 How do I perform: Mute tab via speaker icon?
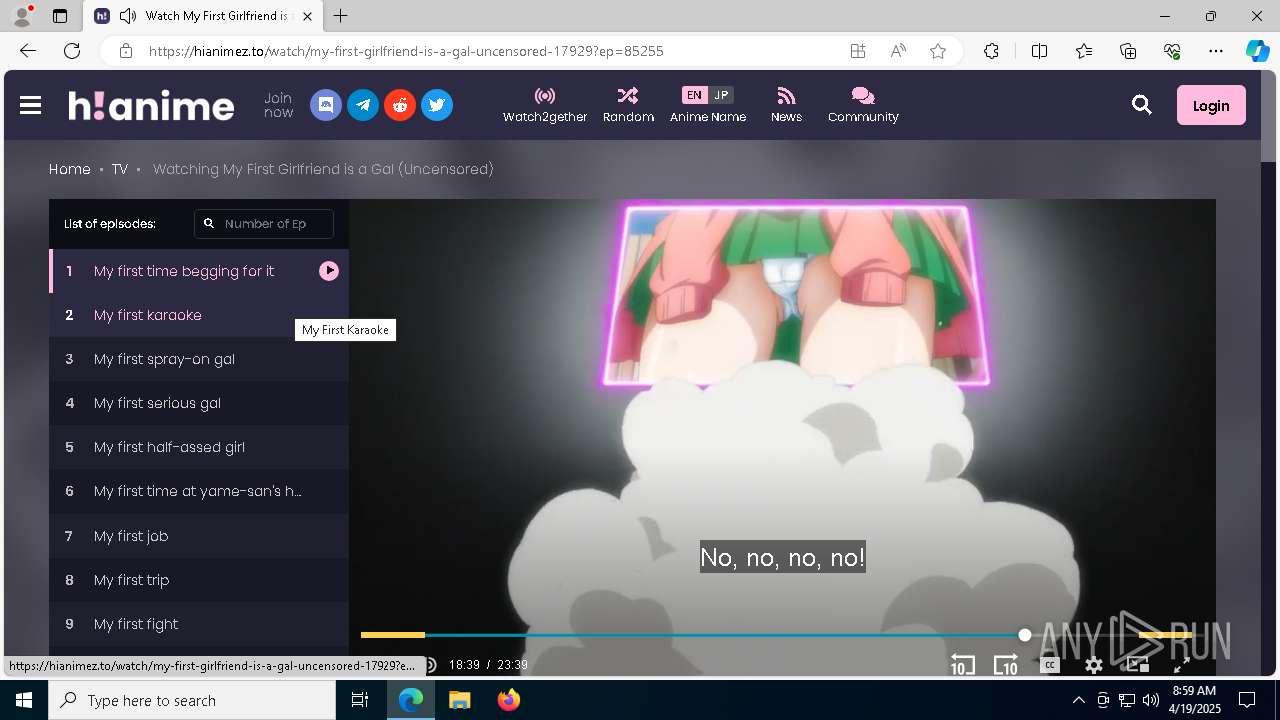[x=127, y=16]
